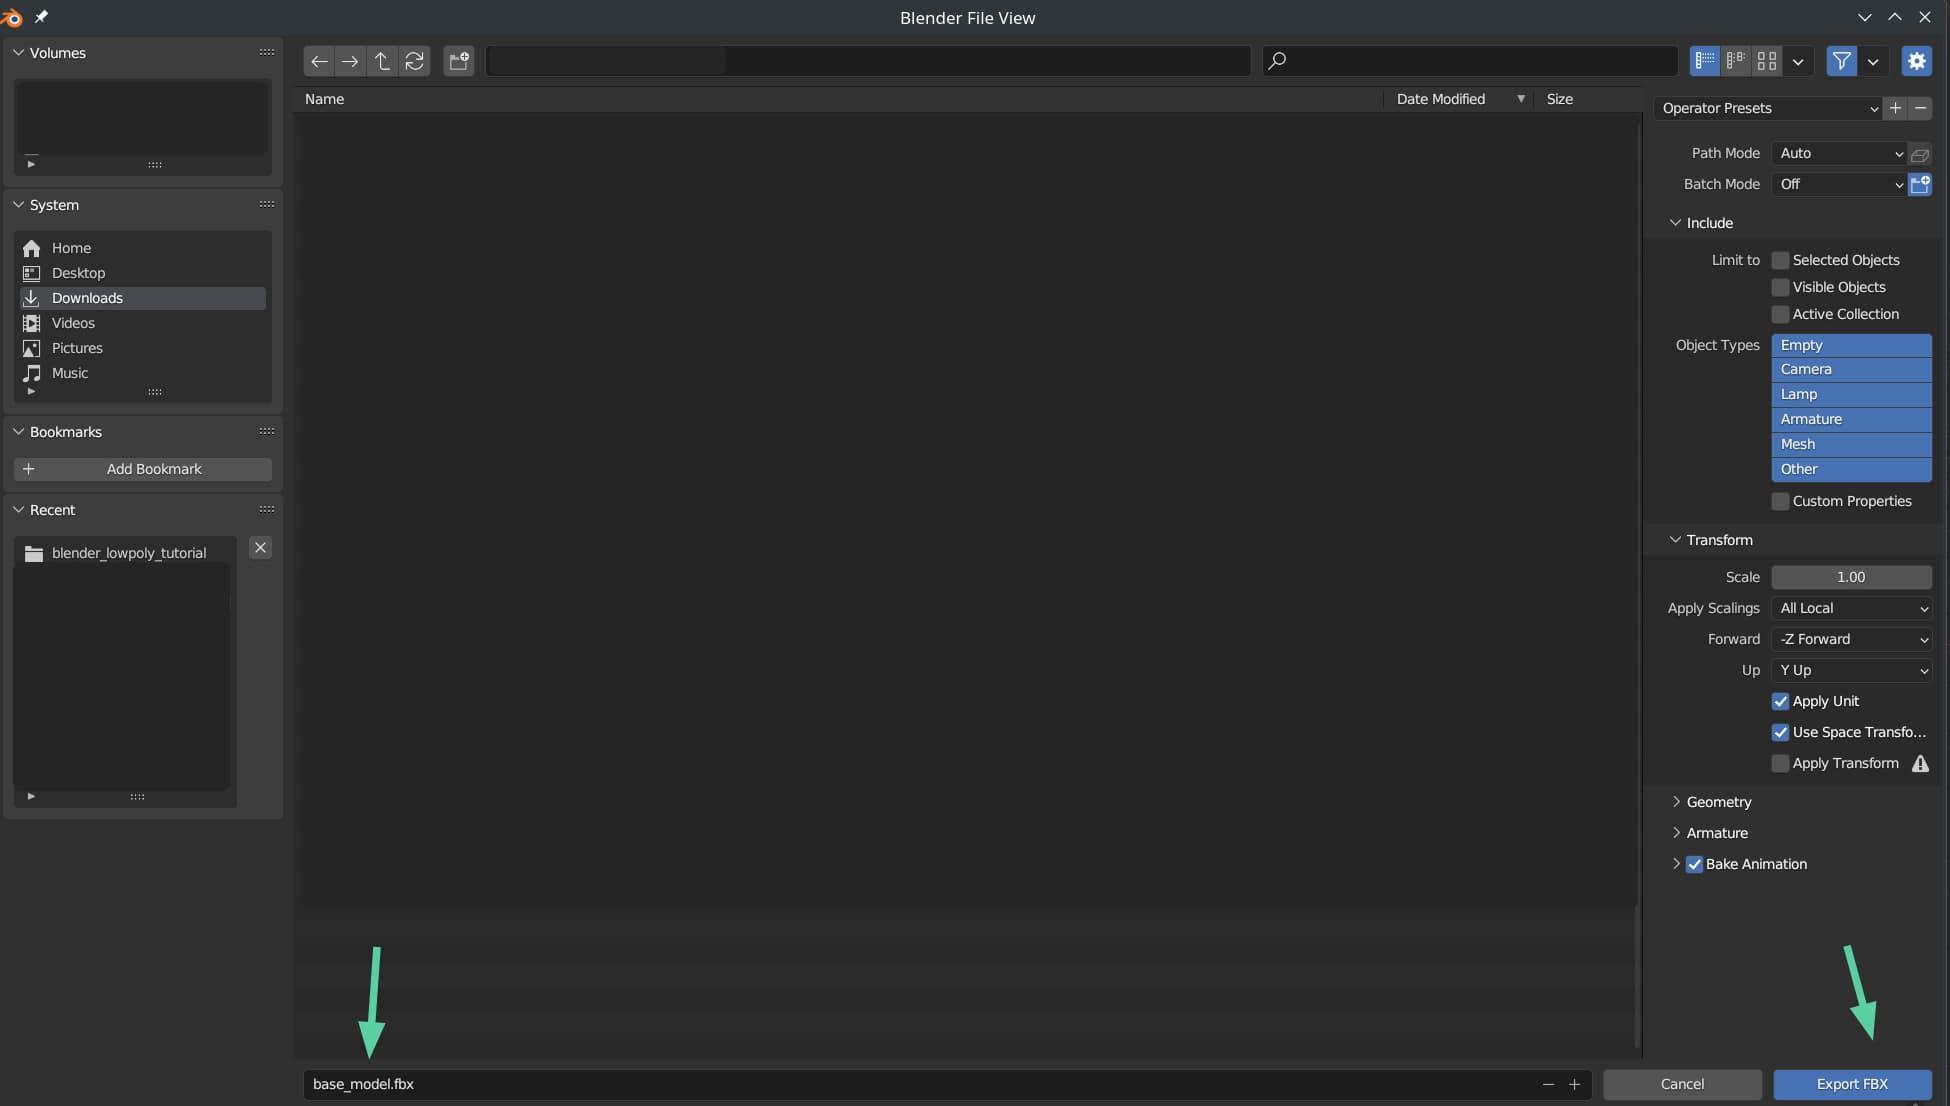The width and height of the screenshot is (1950, 1106).
Task: Adjust the Scale value field
Action: [x=1851, y=577]
